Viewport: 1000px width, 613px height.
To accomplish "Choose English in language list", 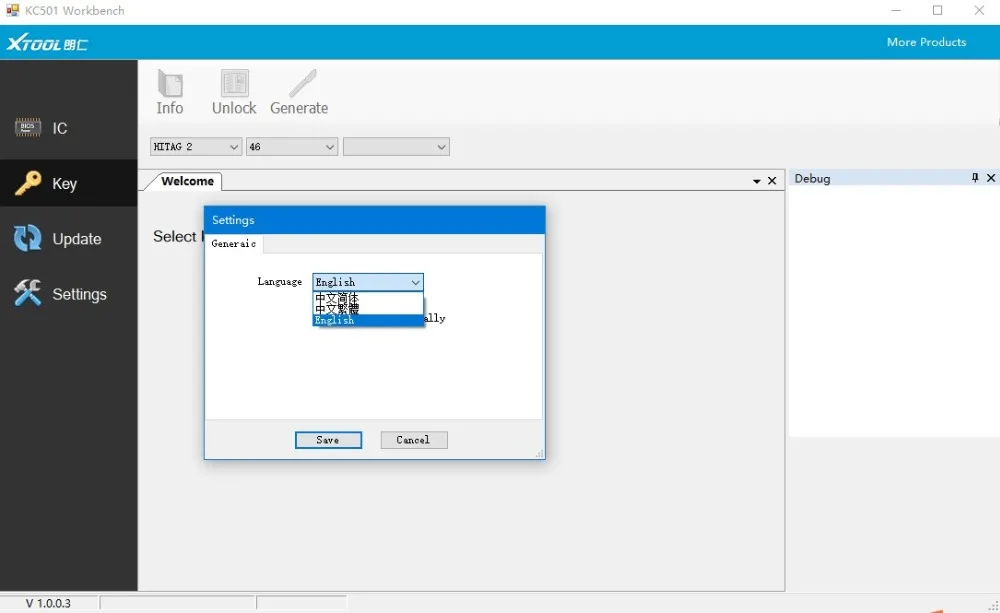I will point(367,320).
